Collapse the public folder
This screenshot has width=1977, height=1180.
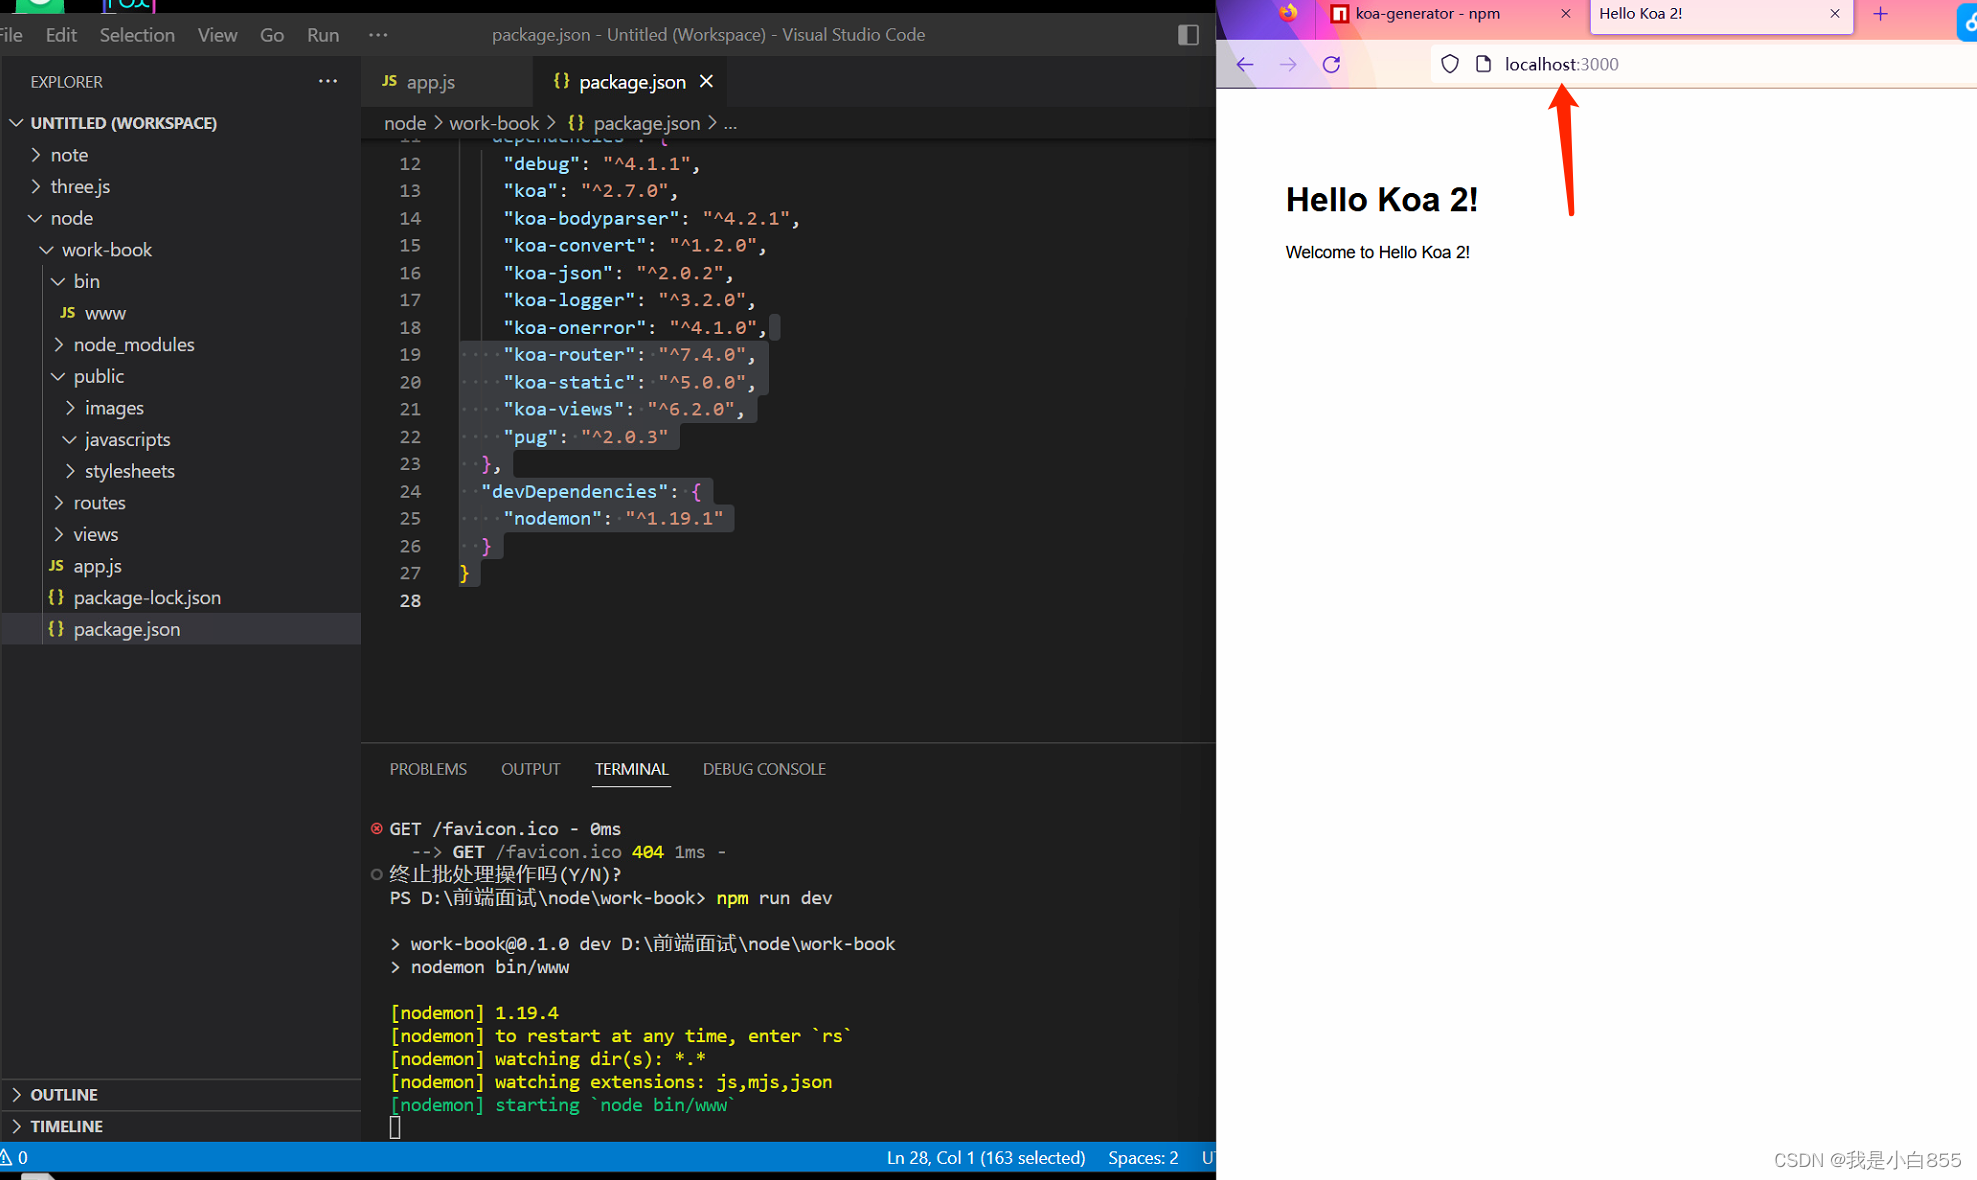click(x=98, y=376)
